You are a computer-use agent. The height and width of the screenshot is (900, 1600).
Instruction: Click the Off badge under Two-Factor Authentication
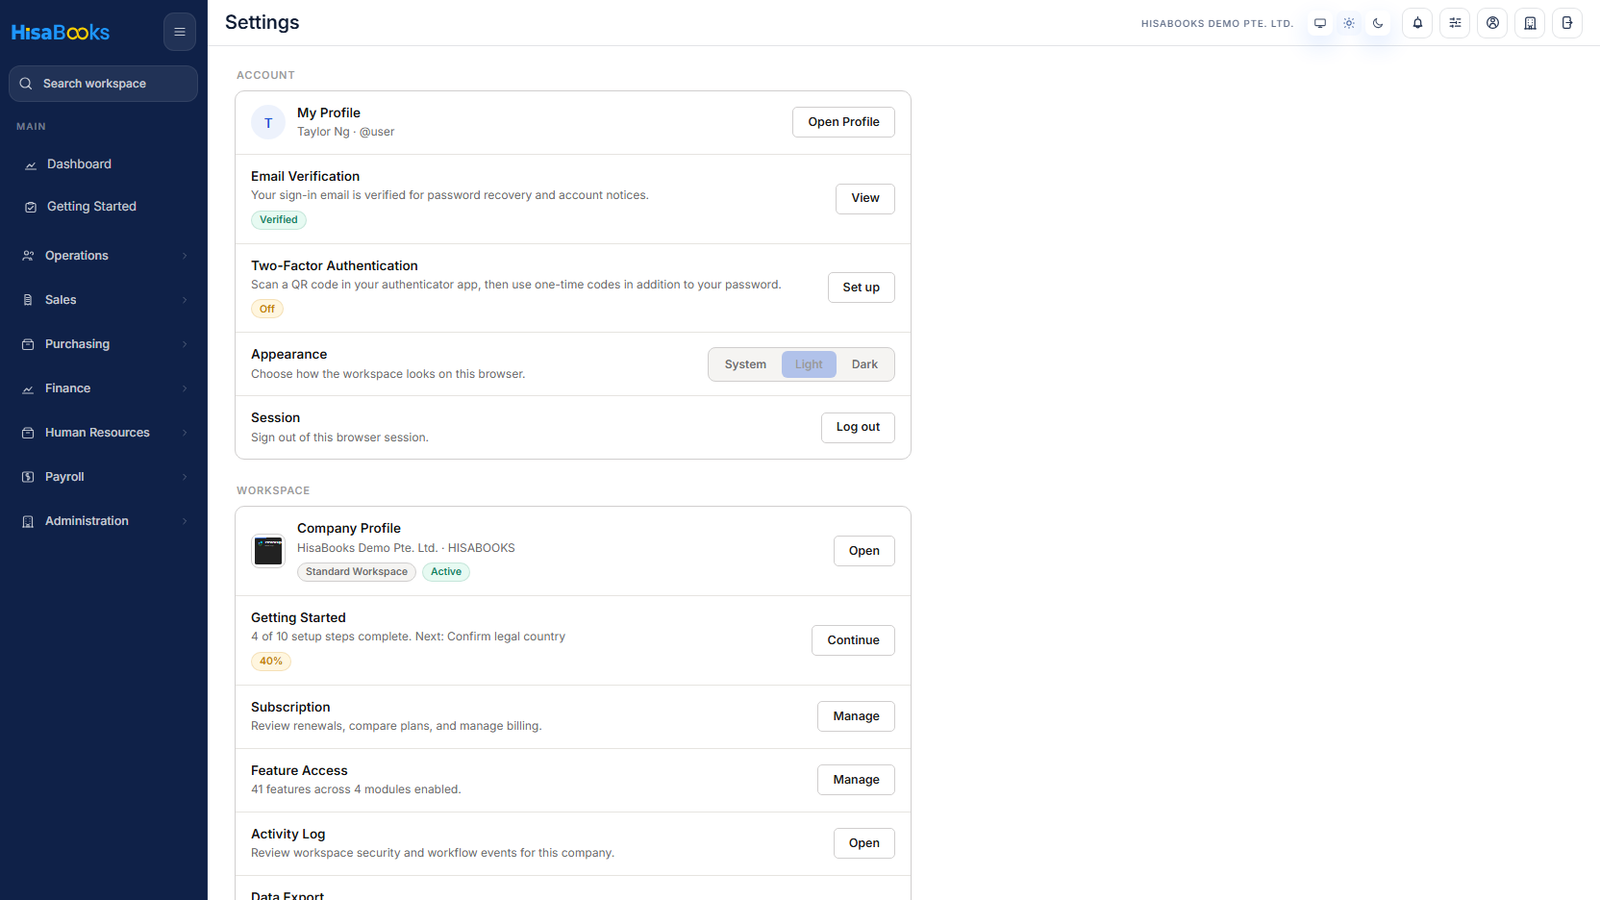click(267, 309)
